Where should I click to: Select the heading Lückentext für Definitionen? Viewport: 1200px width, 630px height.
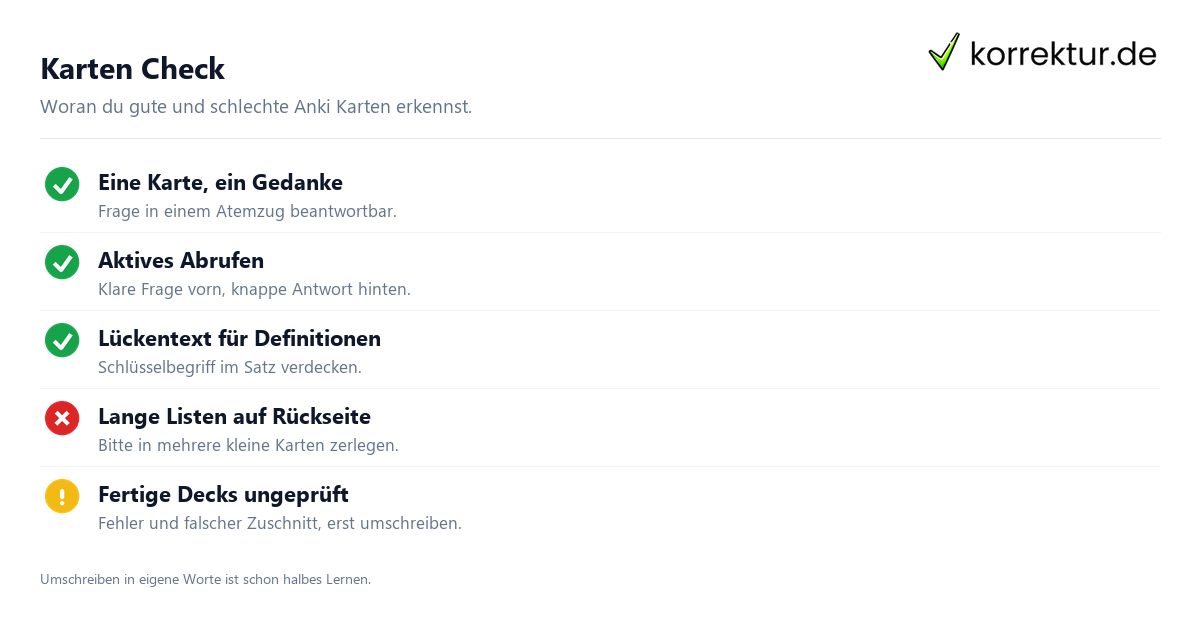point(239,339)
